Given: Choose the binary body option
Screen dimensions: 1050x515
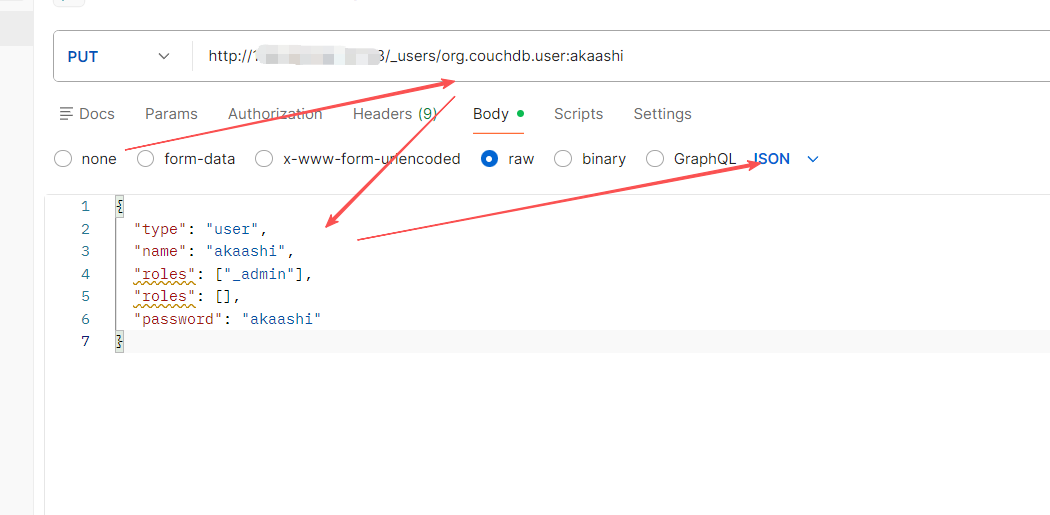Looking at the screenshot, I should click(563, 159).
